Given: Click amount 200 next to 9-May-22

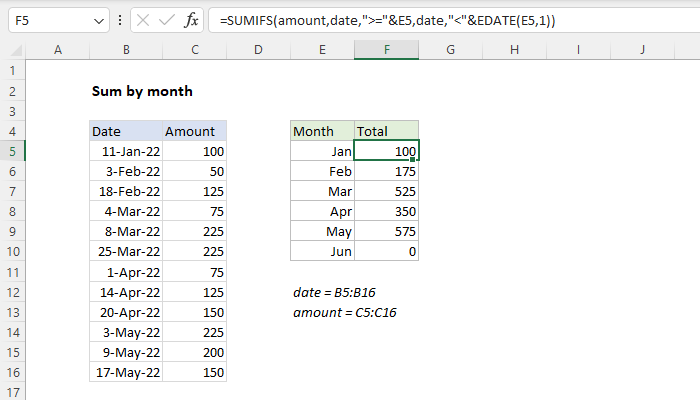Looking at the screenshot, I should [x=195, y=353].
